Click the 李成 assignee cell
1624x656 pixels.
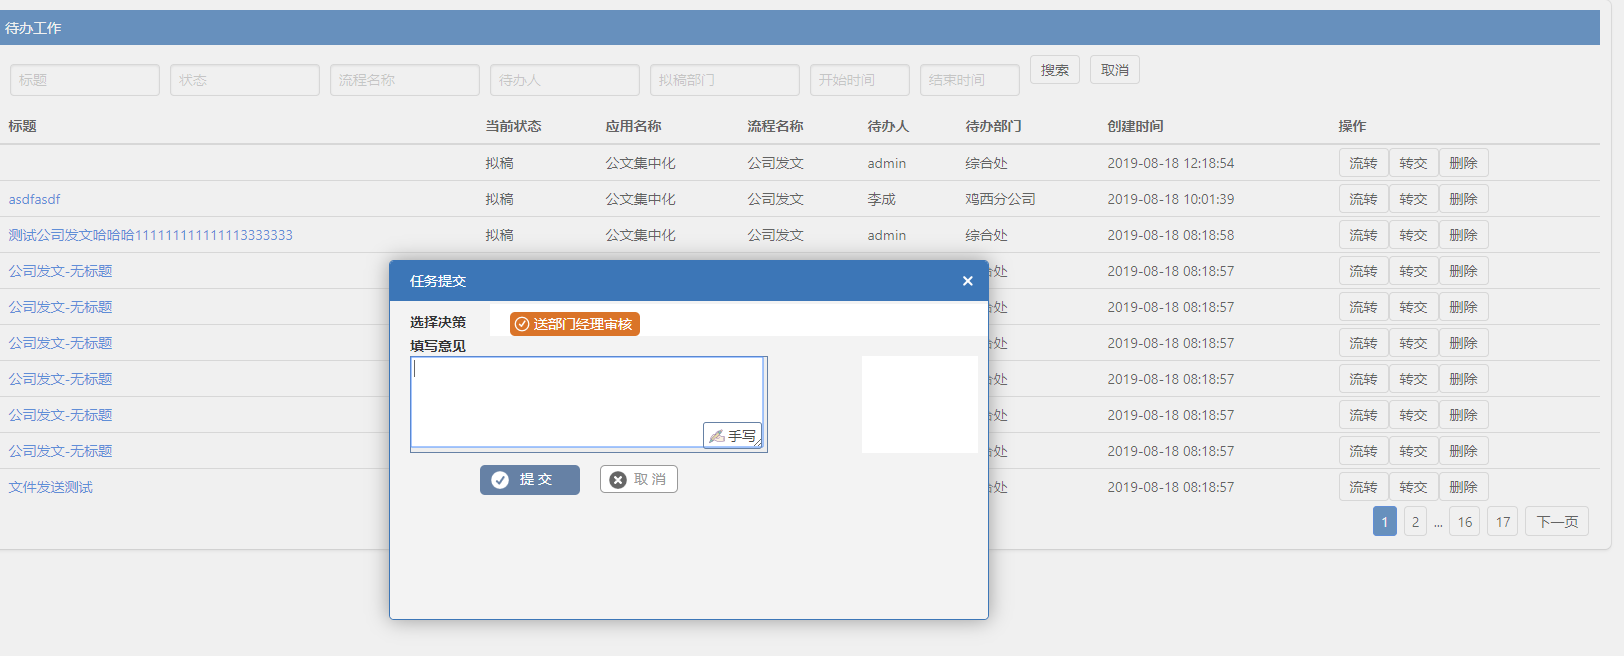pos(881,199)
